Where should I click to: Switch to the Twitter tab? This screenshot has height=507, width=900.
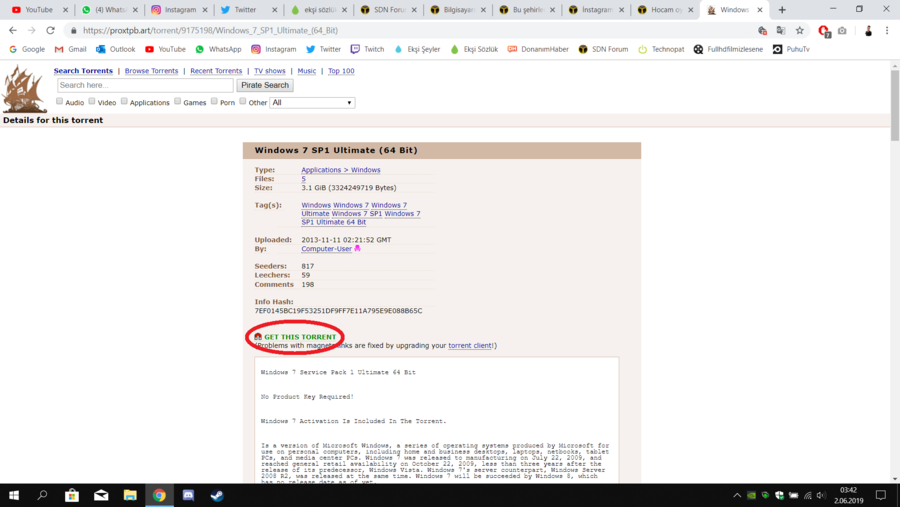248,10
